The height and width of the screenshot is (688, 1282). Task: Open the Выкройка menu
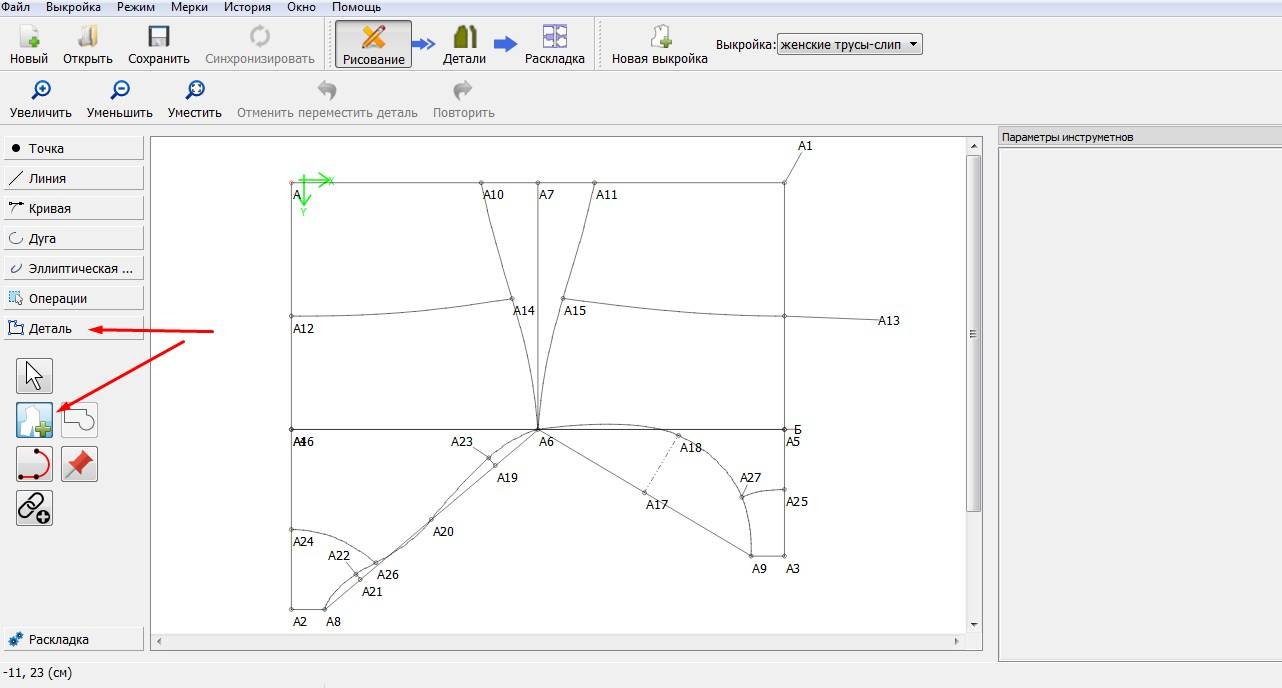(x=73, y=7)
